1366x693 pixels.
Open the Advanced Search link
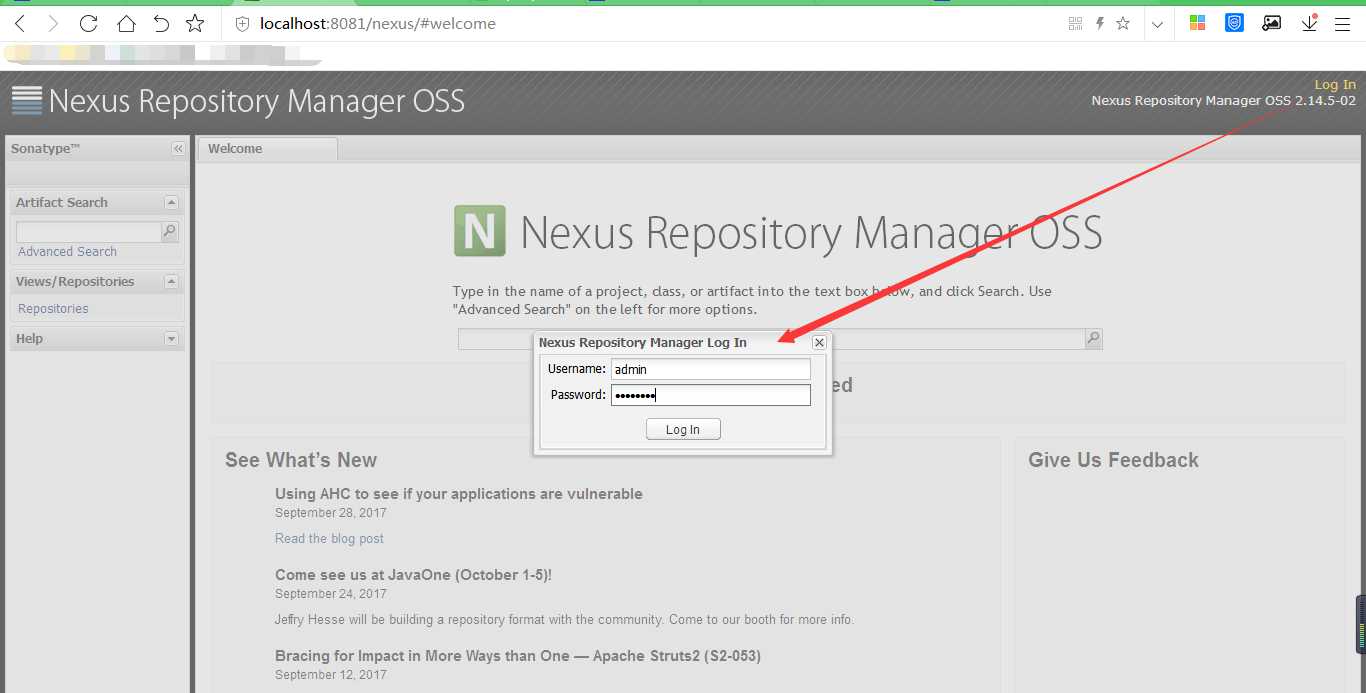tap(67, 252)
